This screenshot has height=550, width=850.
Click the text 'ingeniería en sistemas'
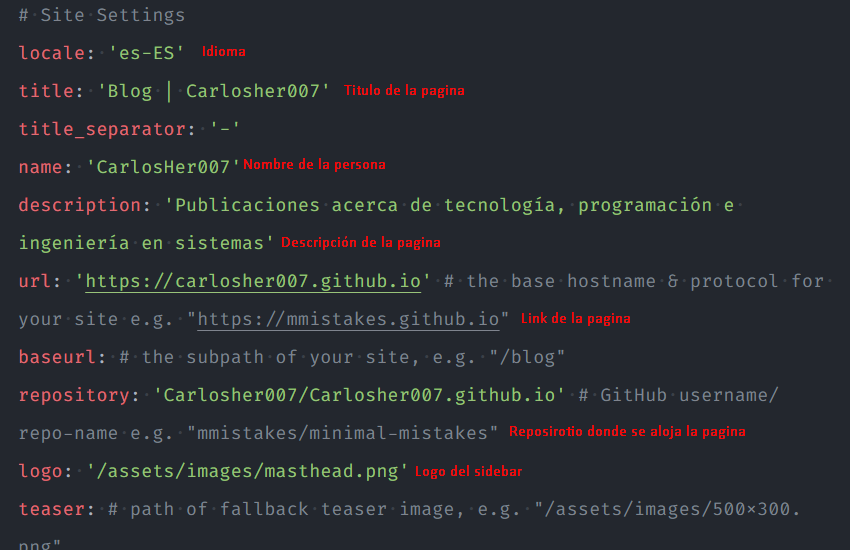tap(141, 243)
